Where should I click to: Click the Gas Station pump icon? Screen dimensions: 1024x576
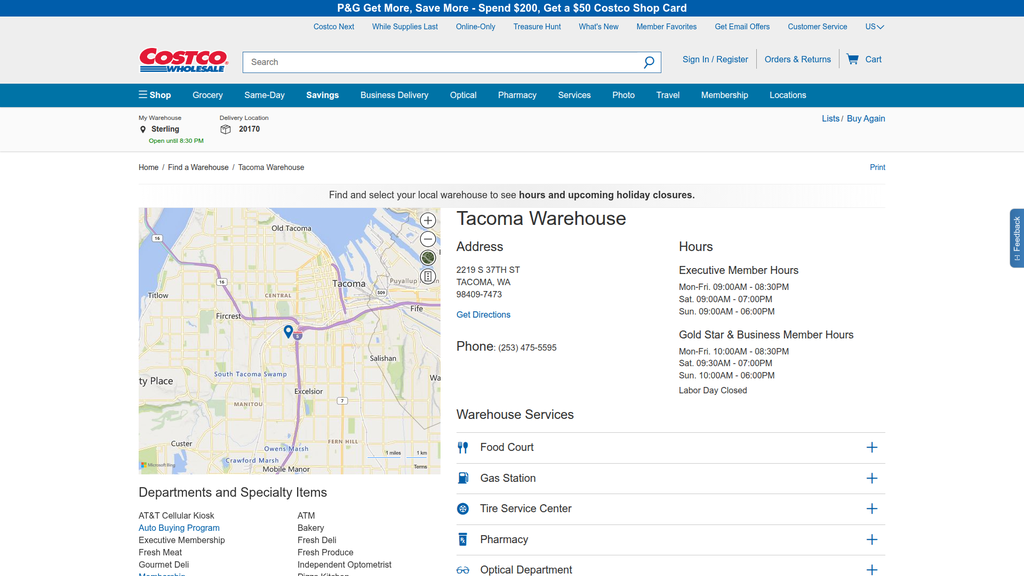tap(463, 478)
